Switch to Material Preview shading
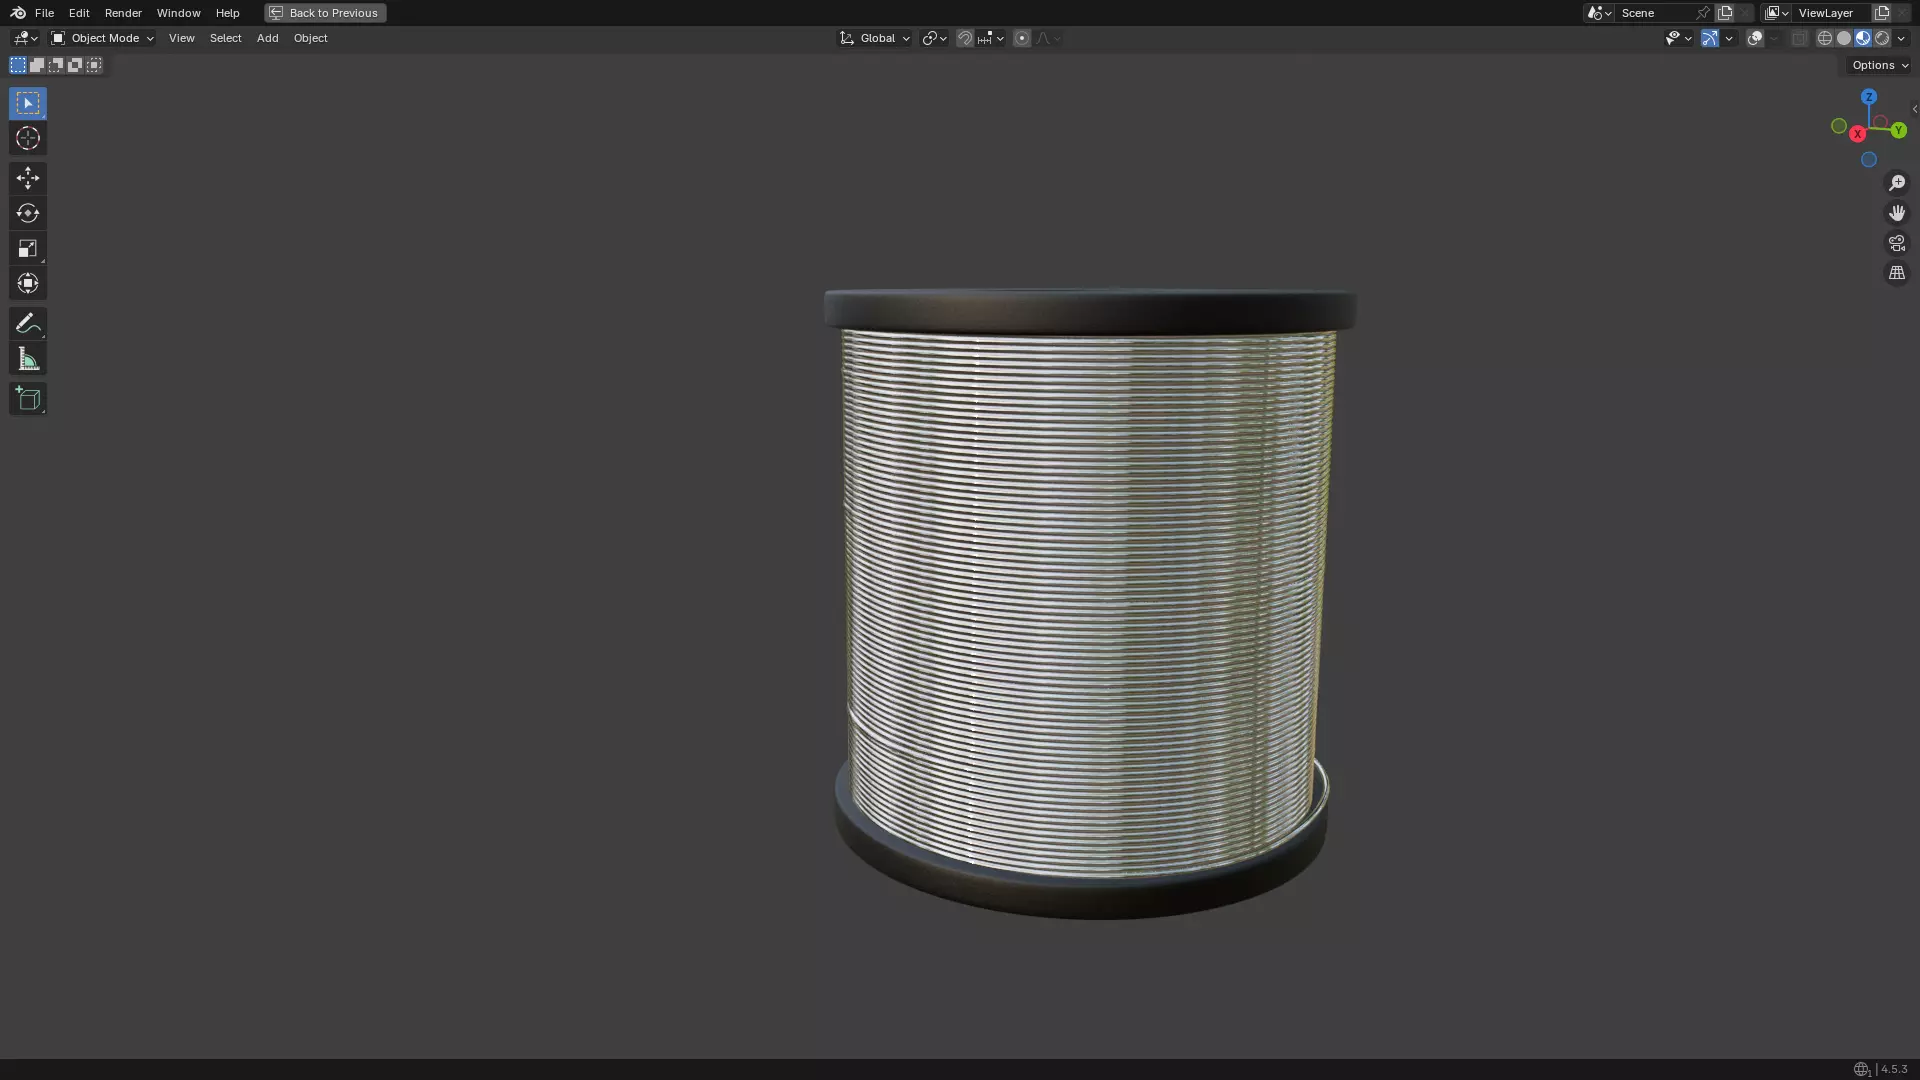 1863,38
